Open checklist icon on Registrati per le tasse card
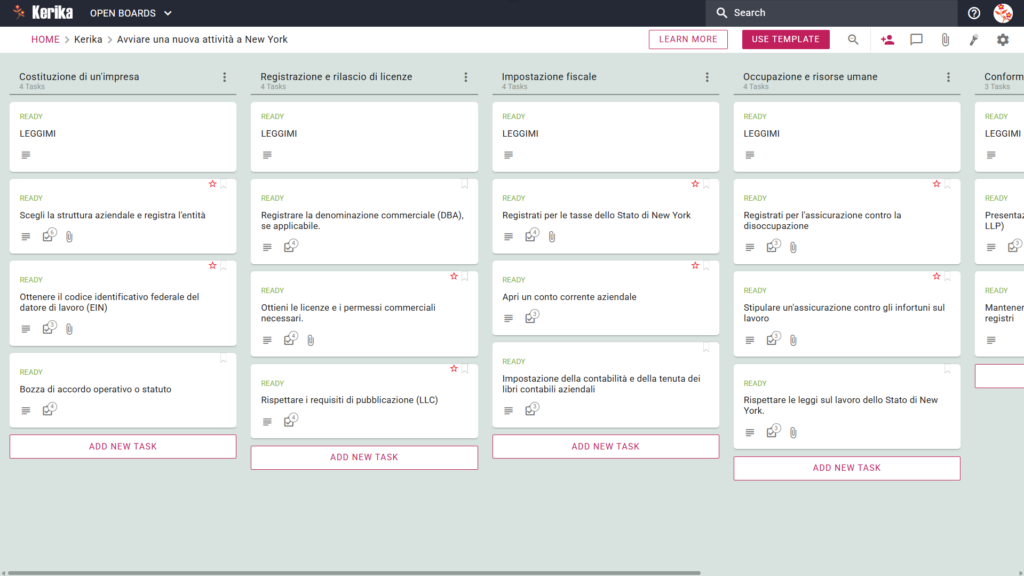Screen dimensions: 1024x576 [x=532, y=236]
